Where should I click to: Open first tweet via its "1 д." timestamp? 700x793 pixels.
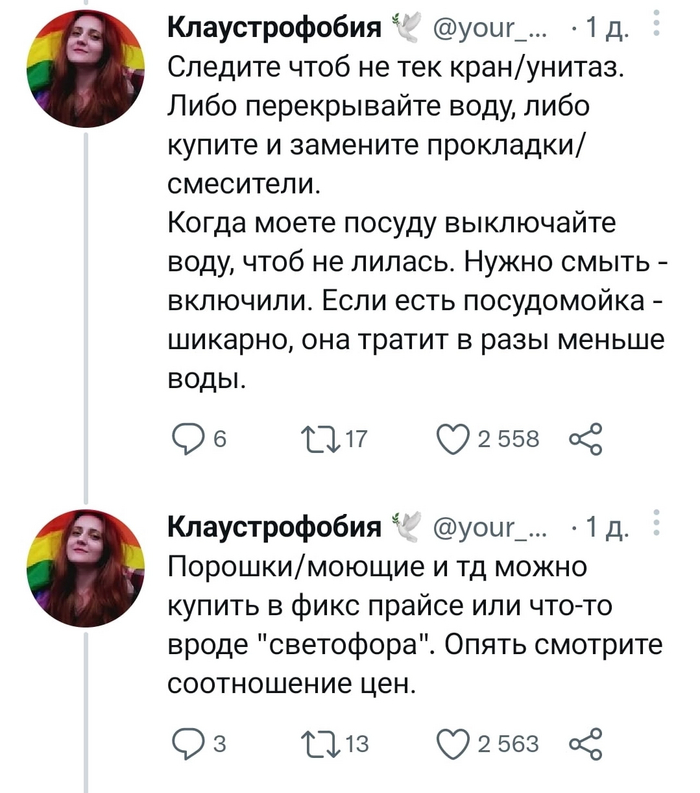click(x=606, y=30)
